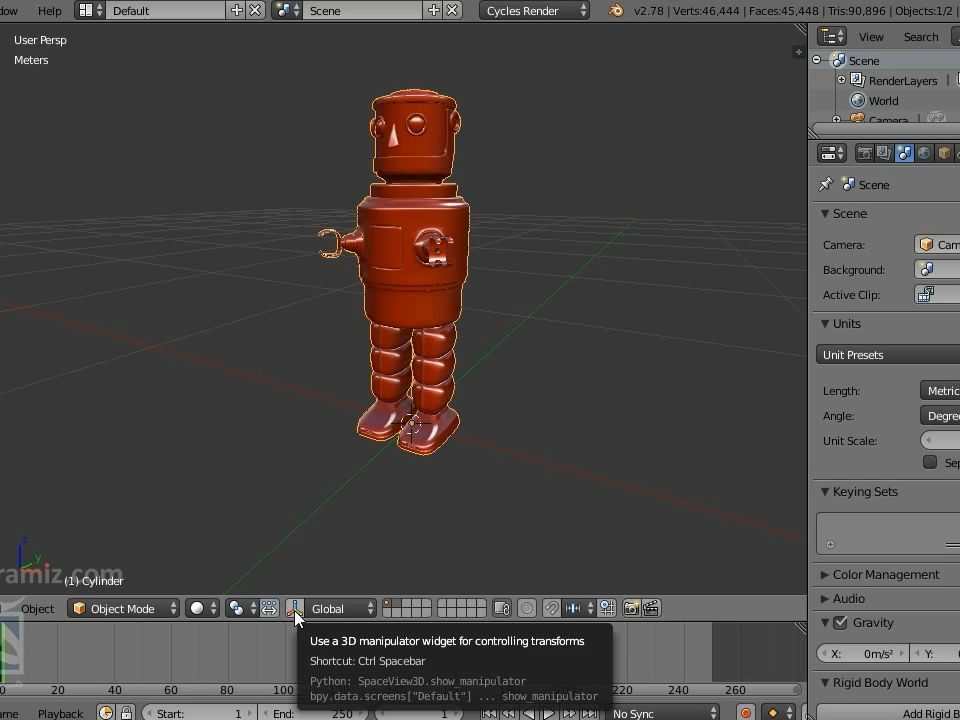Open the Object Mode dropdown
The image size is (960, 720).
[123, 609]
